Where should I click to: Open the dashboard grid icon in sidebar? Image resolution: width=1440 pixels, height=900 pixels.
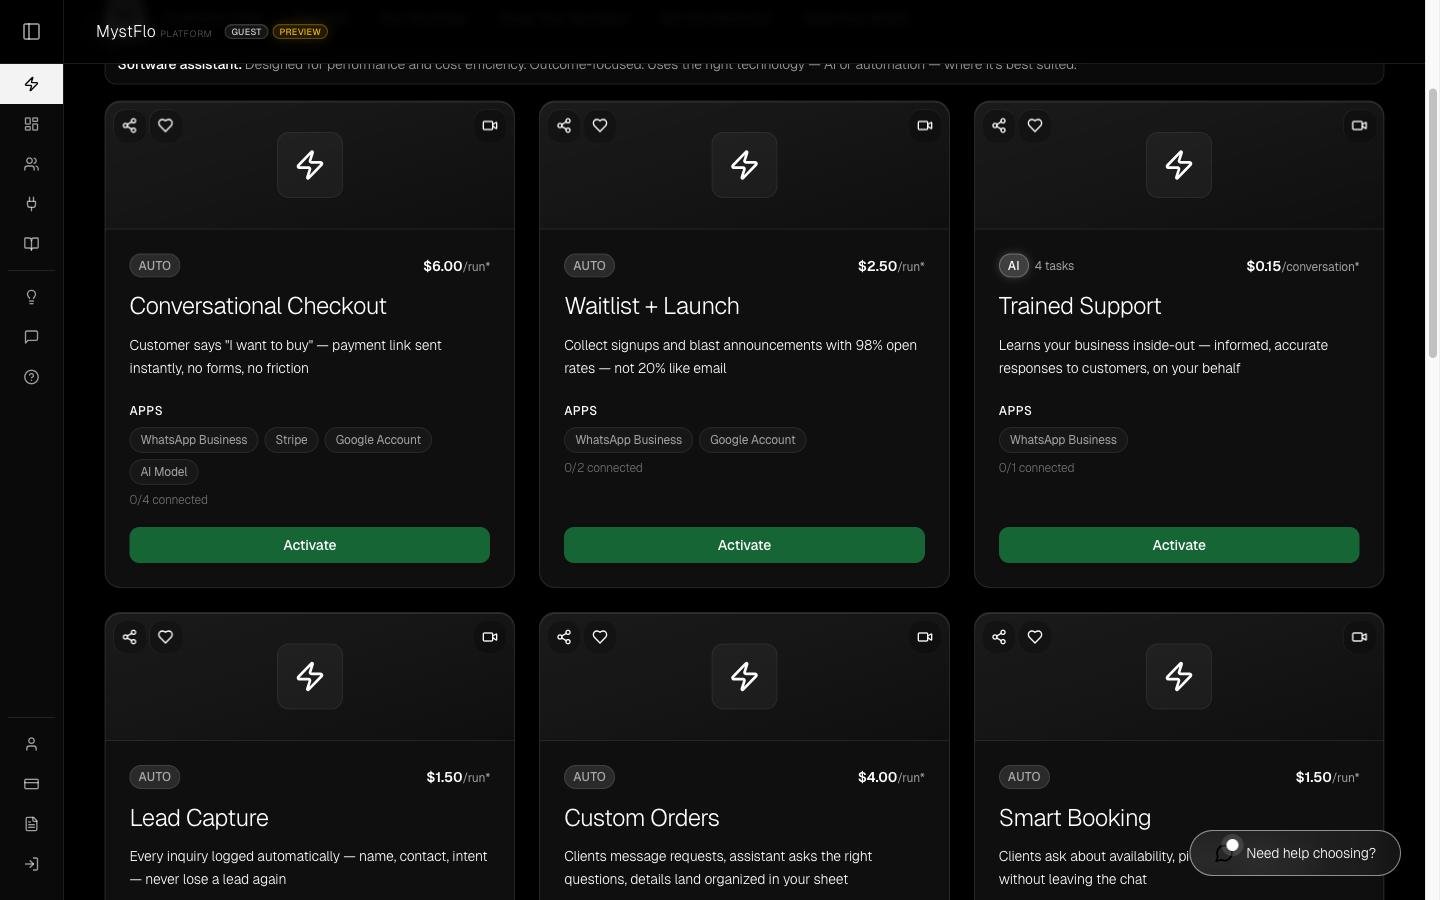(x=31, y=123)
